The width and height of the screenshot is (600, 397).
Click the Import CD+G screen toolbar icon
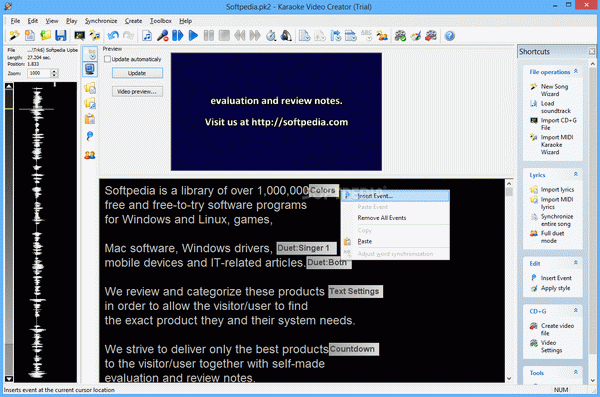[x=79, y=36]
